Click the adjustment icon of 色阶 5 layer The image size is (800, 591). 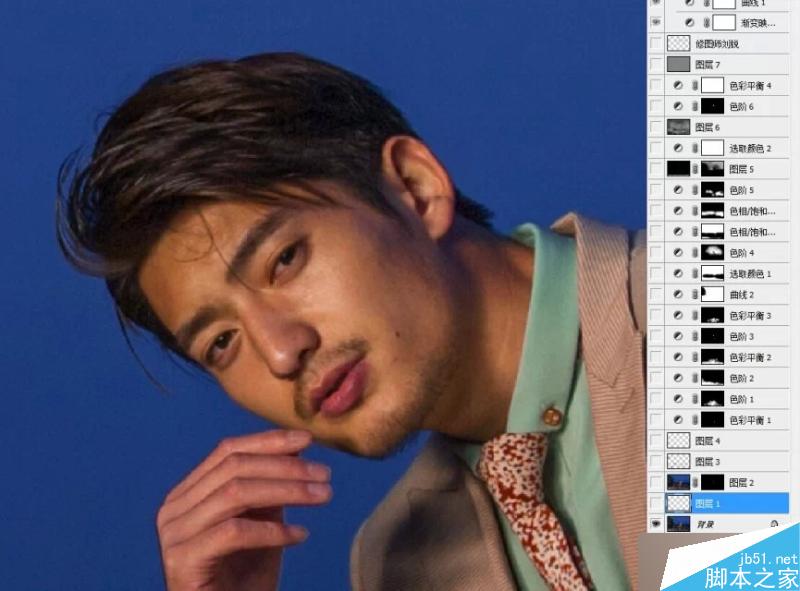[678, 190]
